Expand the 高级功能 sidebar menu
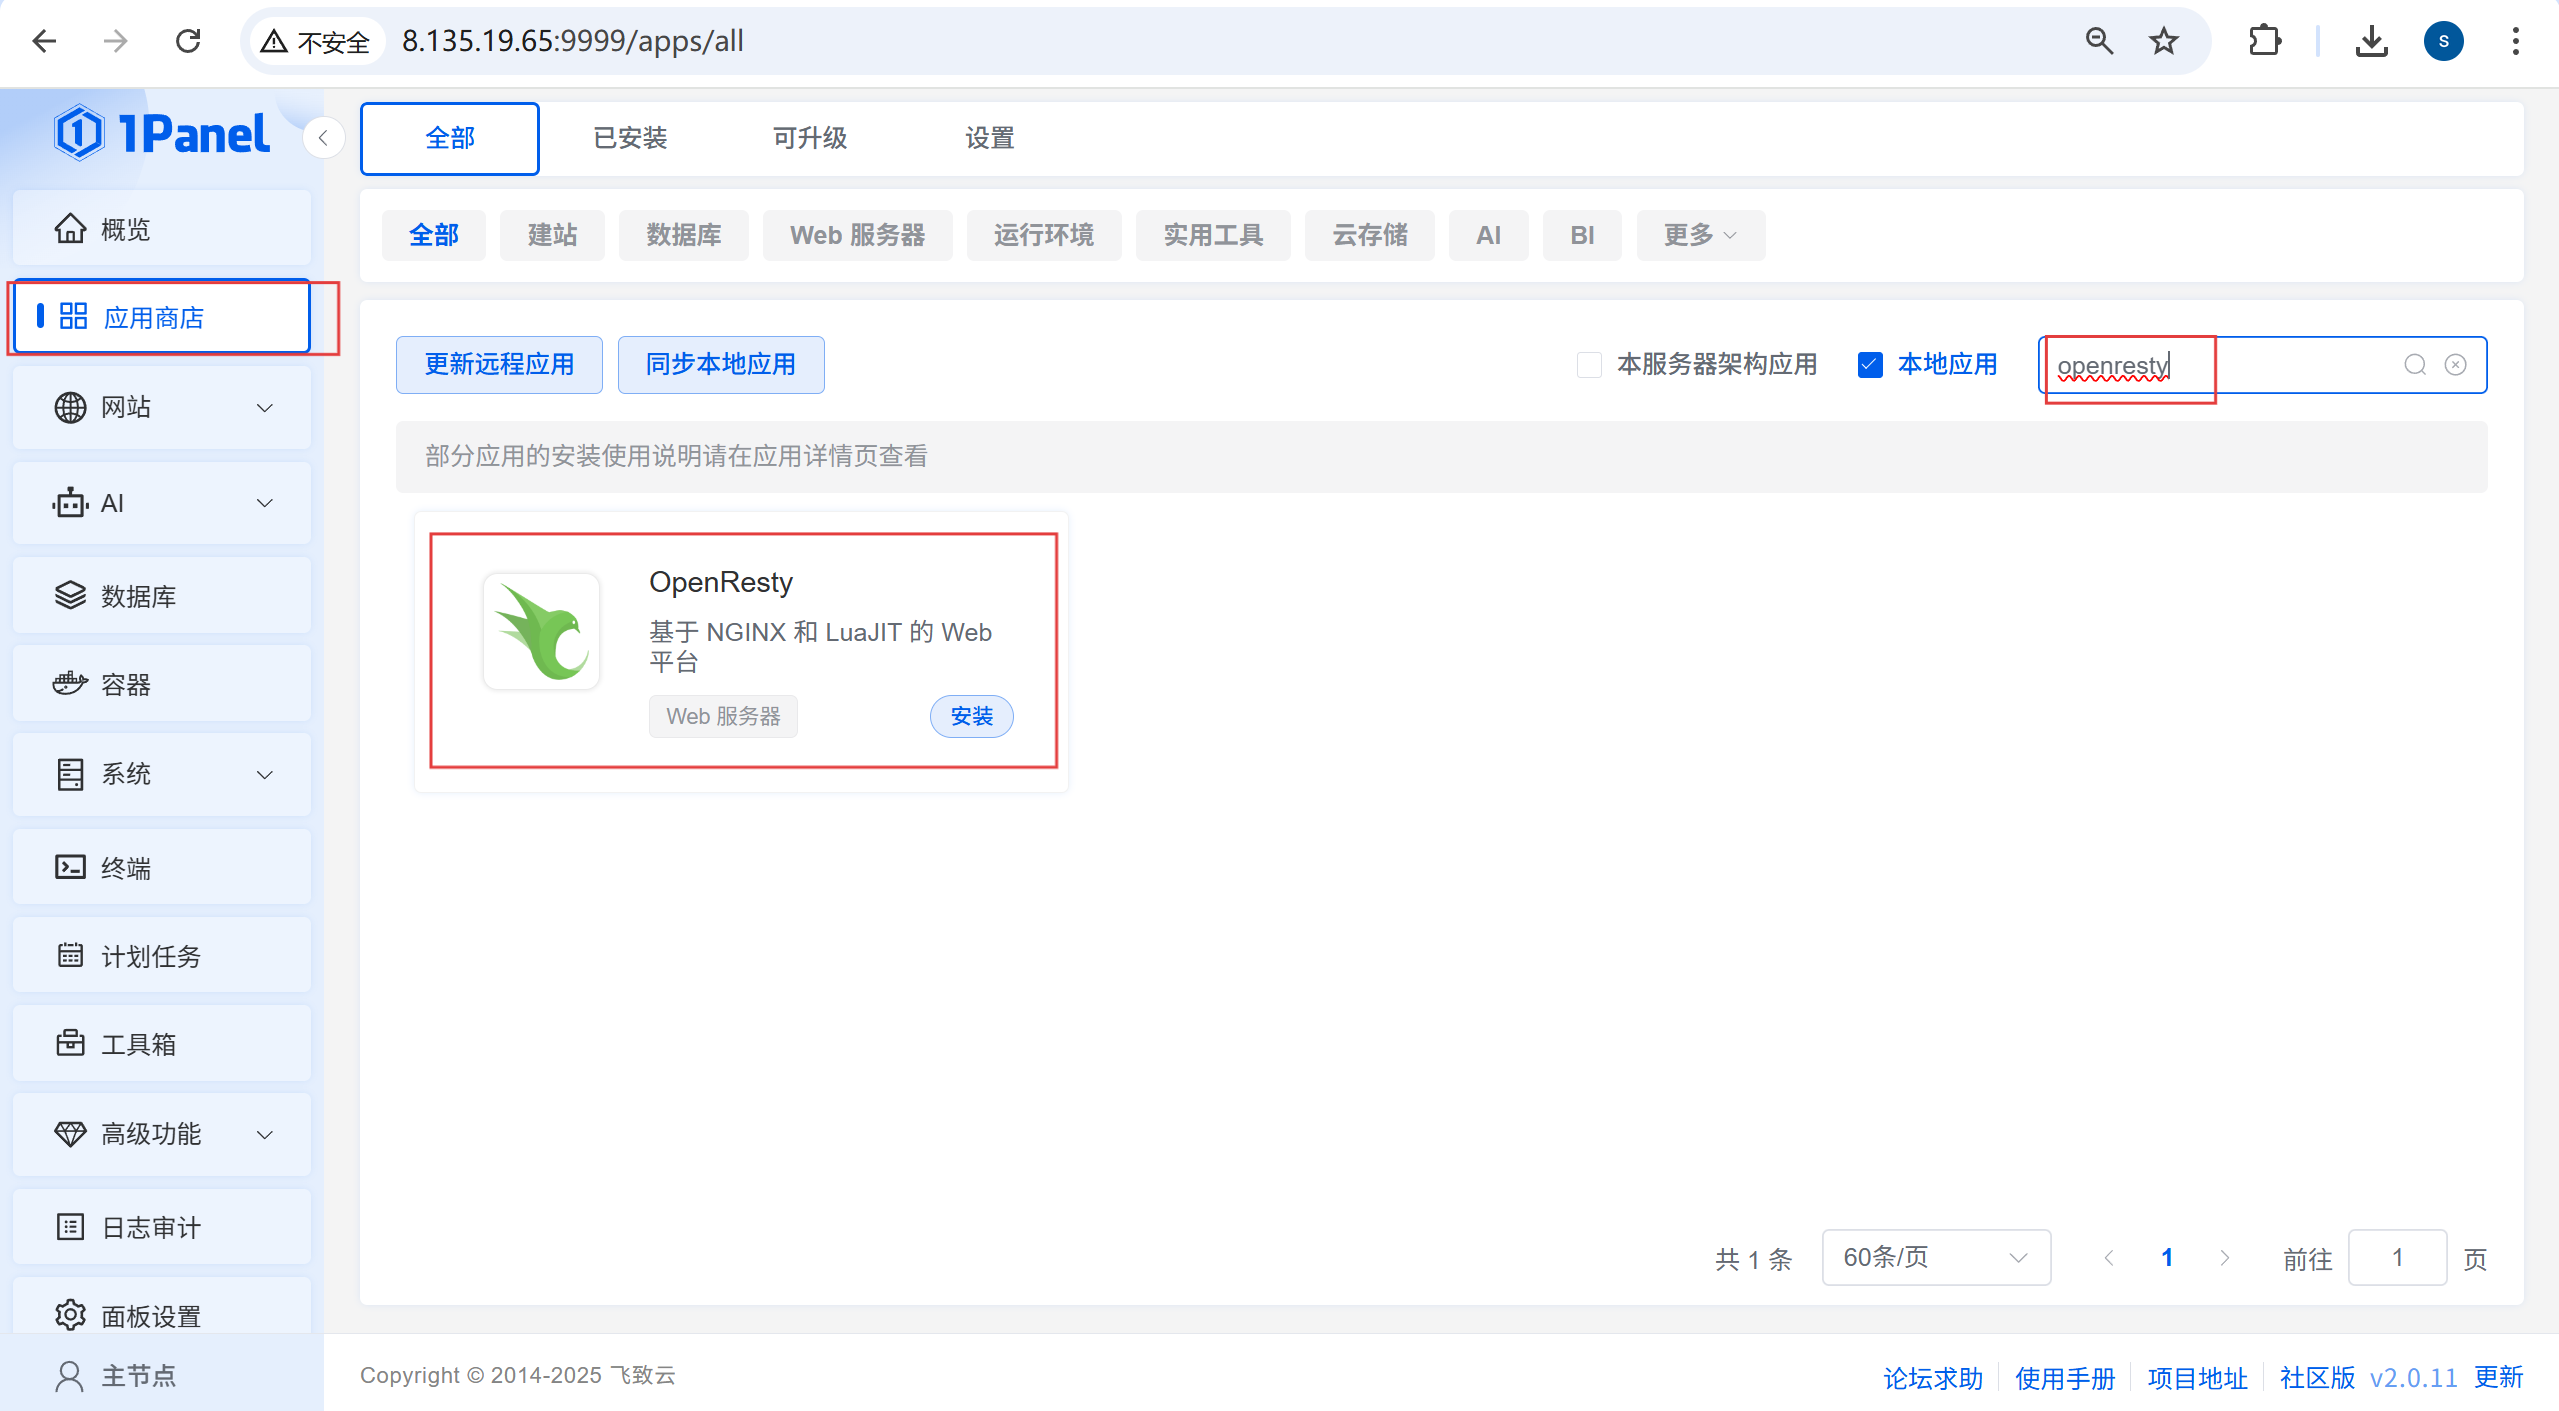The height and width of the screenshot is (1411, 2559). pos(160,1133)
